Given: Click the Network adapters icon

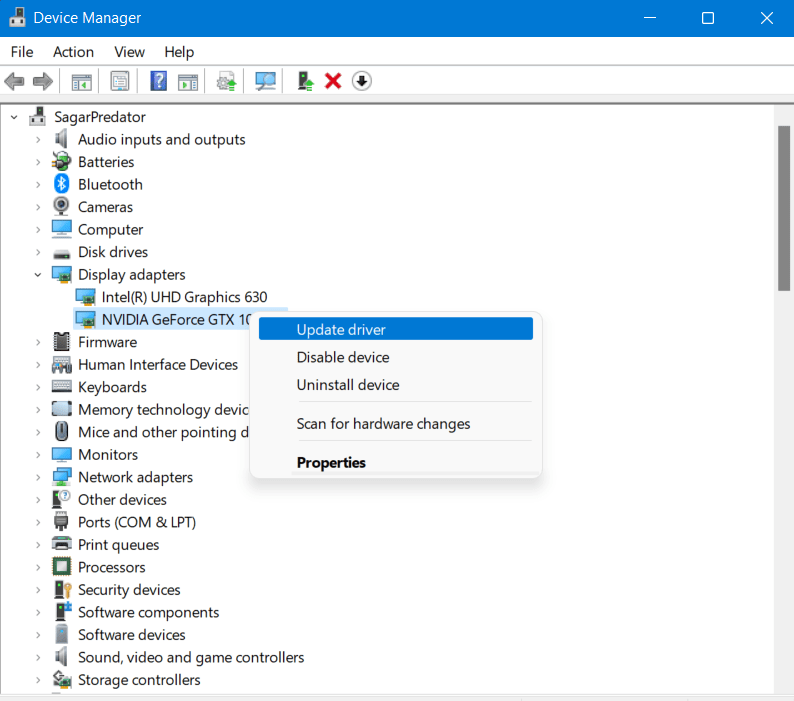Looking at the screenshot, I should click(61, 477).
